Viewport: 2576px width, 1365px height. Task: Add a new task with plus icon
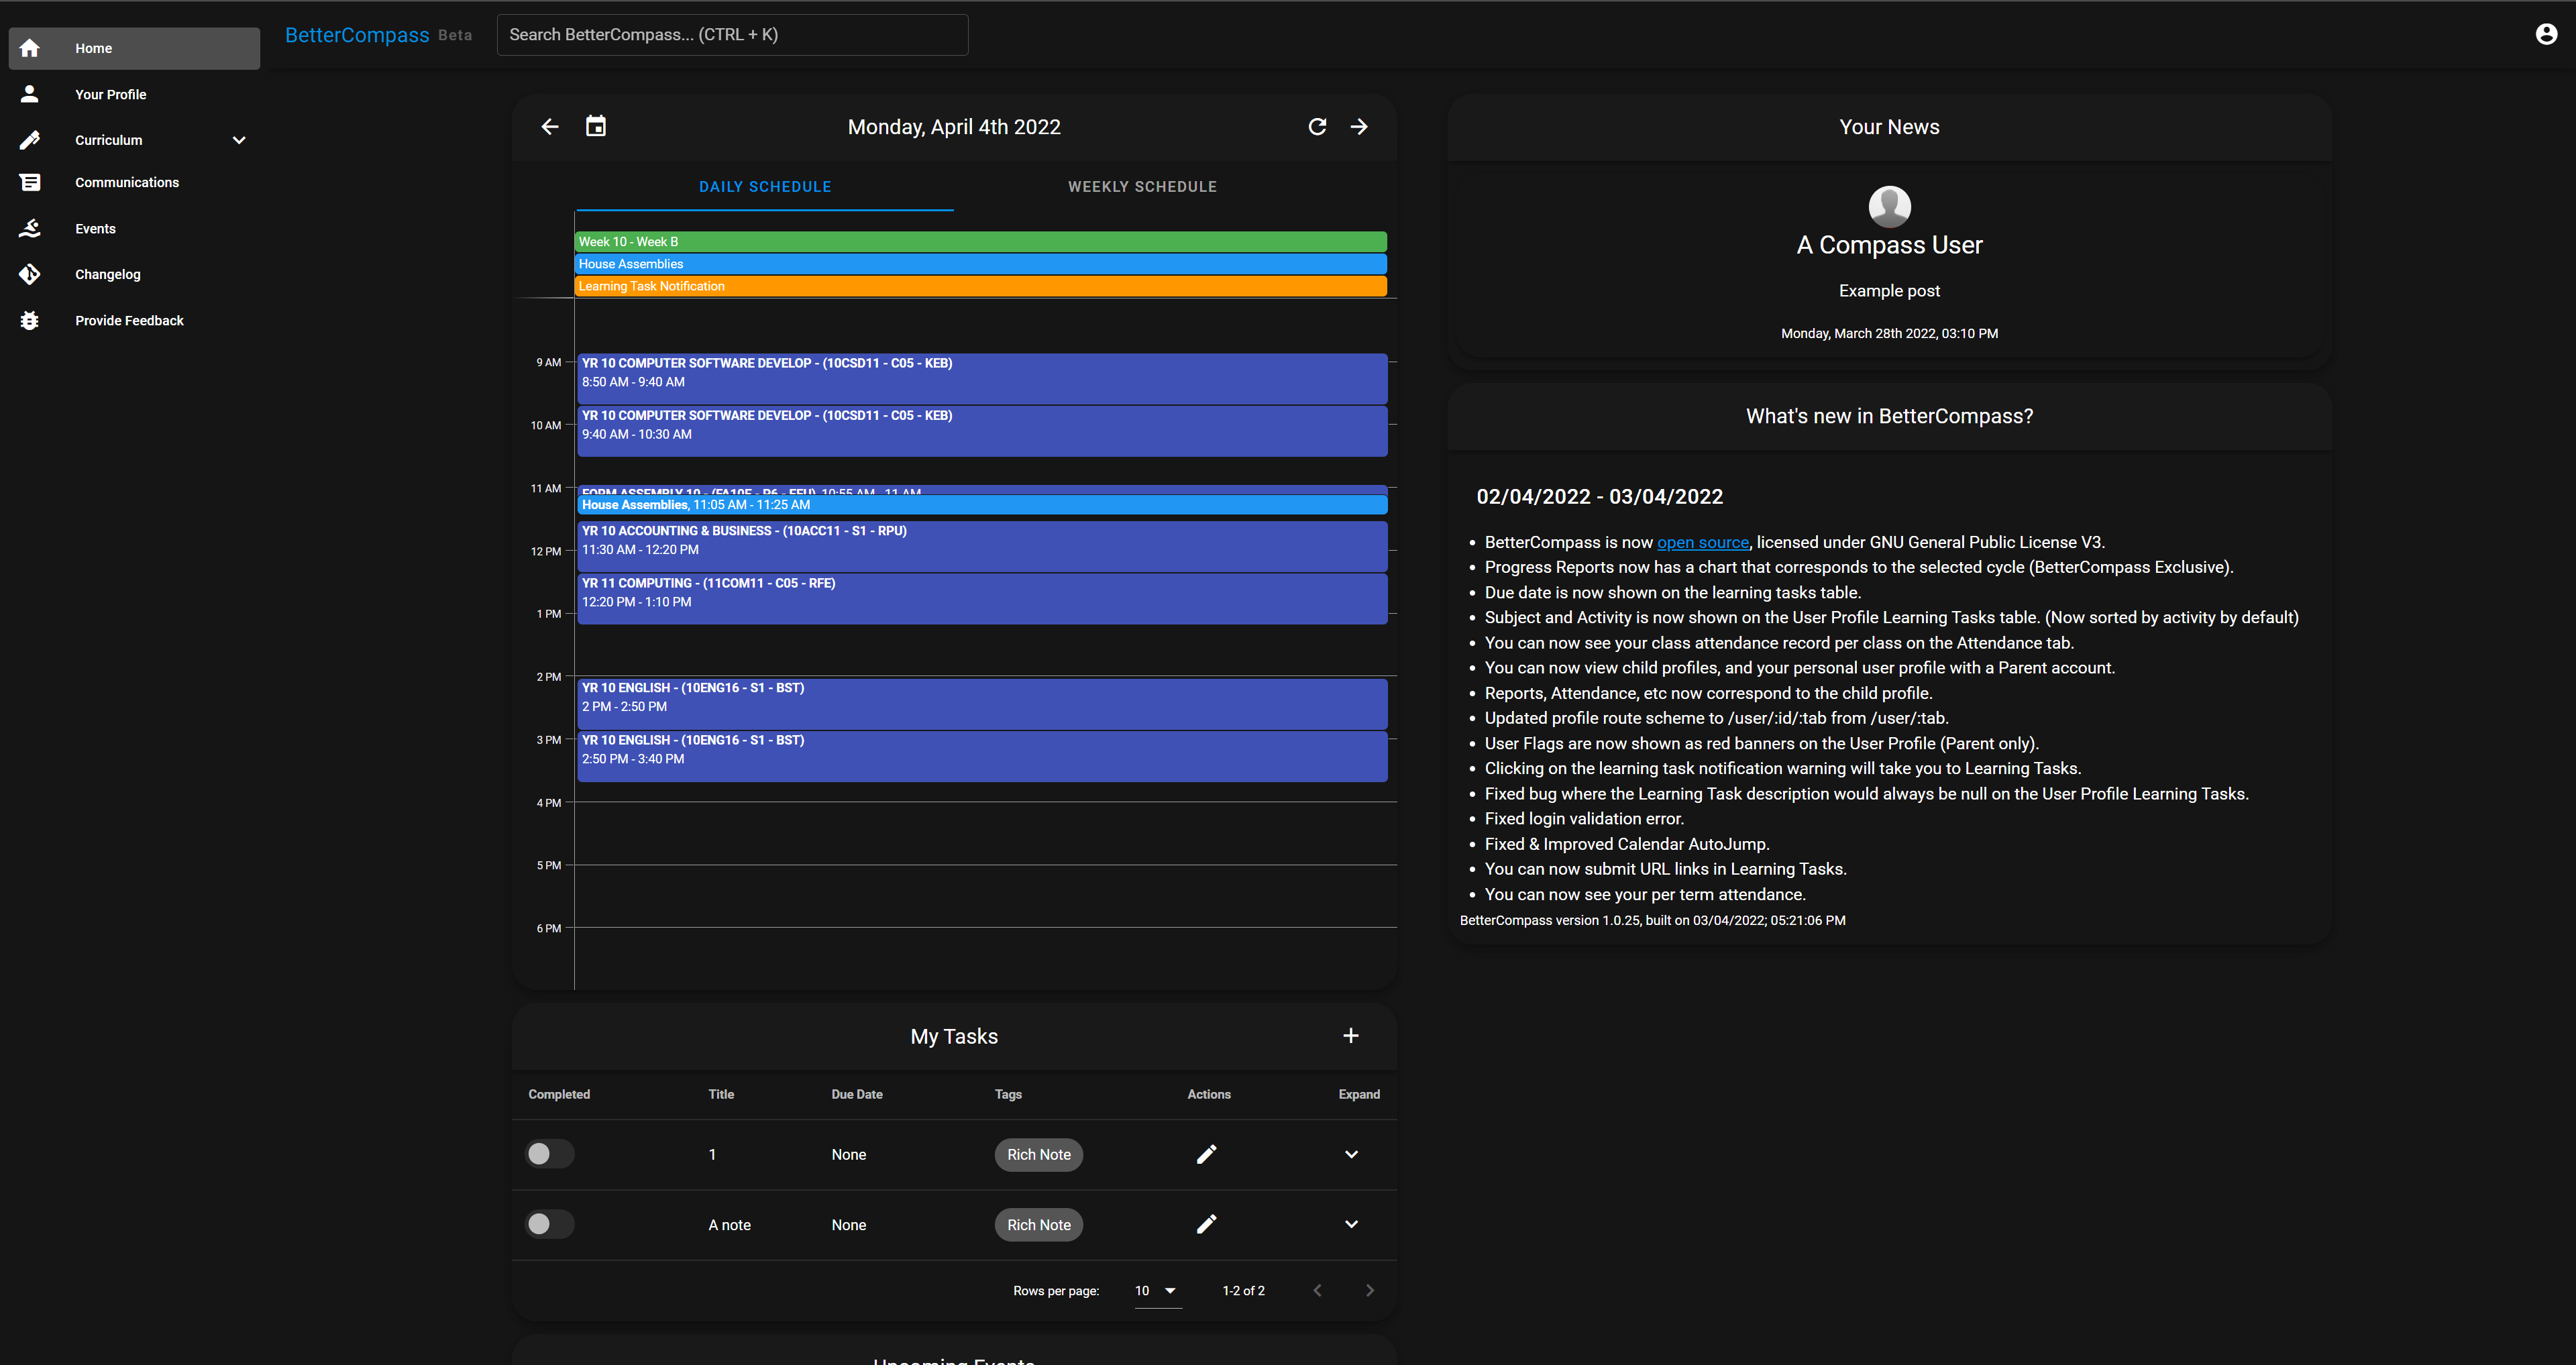[1350, 1036]
